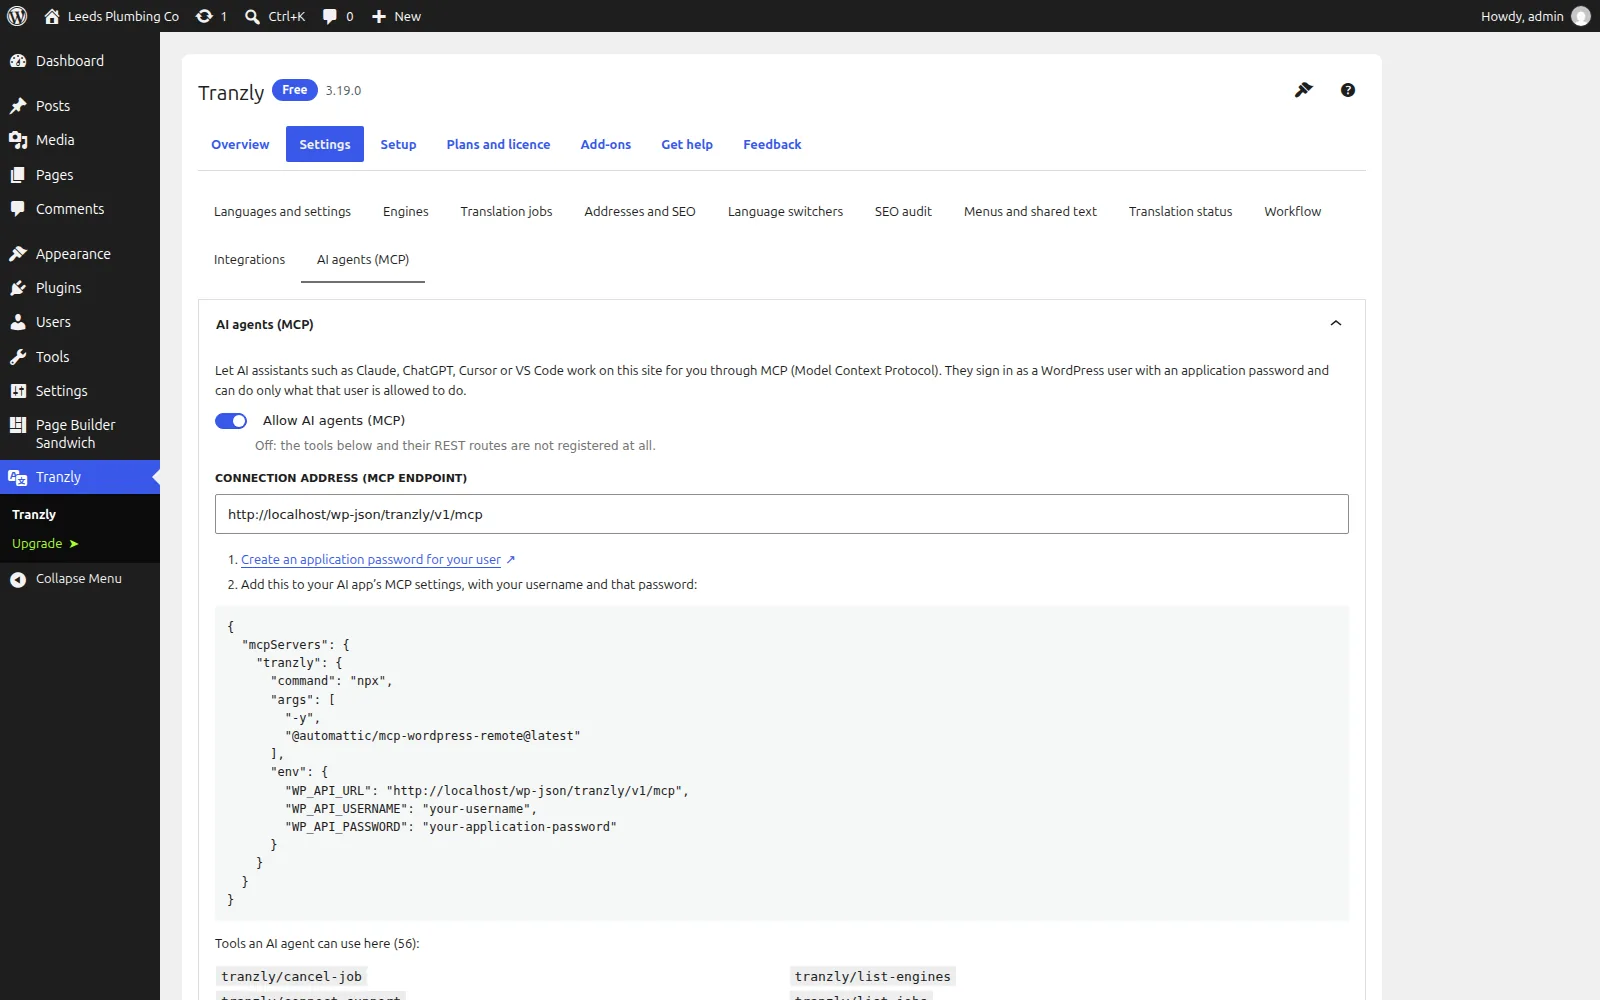Screen dimensions: 1600x1000
Task: Toggle Allow AI agents (MCP) switch
Action: coord(231,421)
